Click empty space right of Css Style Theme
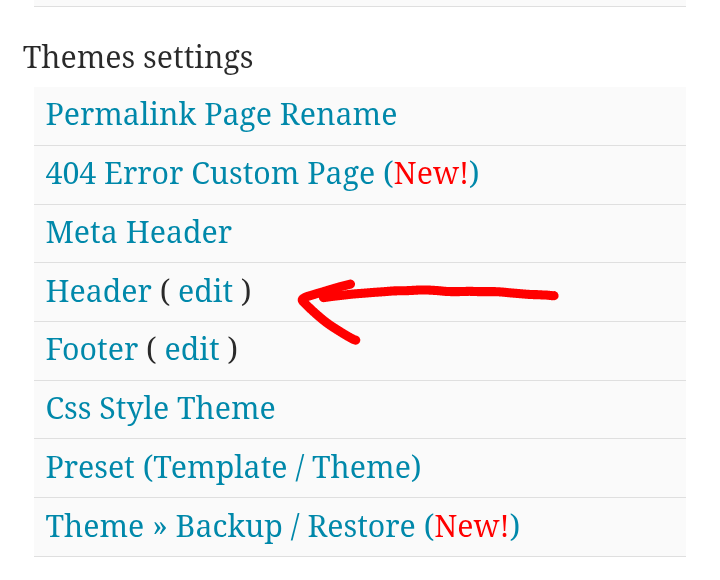The width and height of the screenshot is (720, 580). pos(480,408)
